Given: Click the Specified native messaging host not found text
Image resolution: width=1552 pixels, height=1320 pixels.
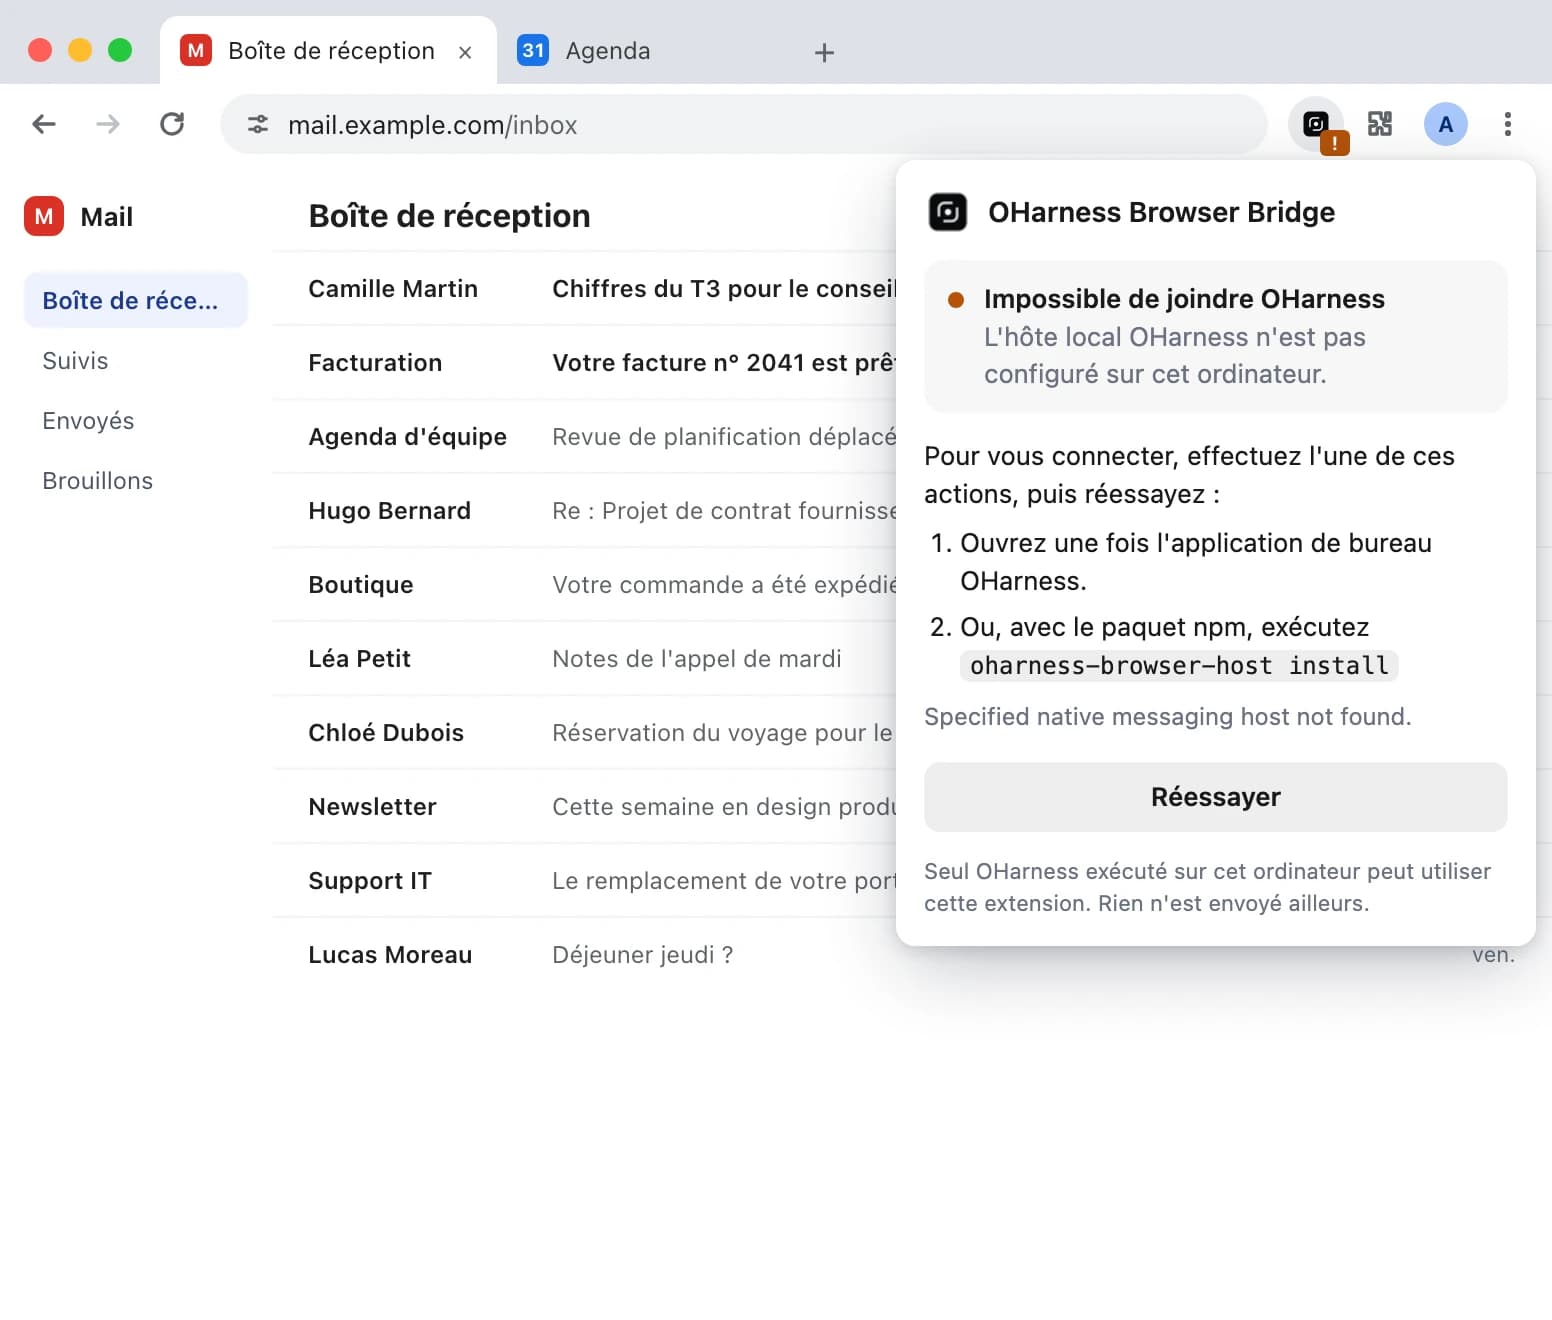Looking at the screenshot, I should pyautogui.click(x=1167, y=717).
